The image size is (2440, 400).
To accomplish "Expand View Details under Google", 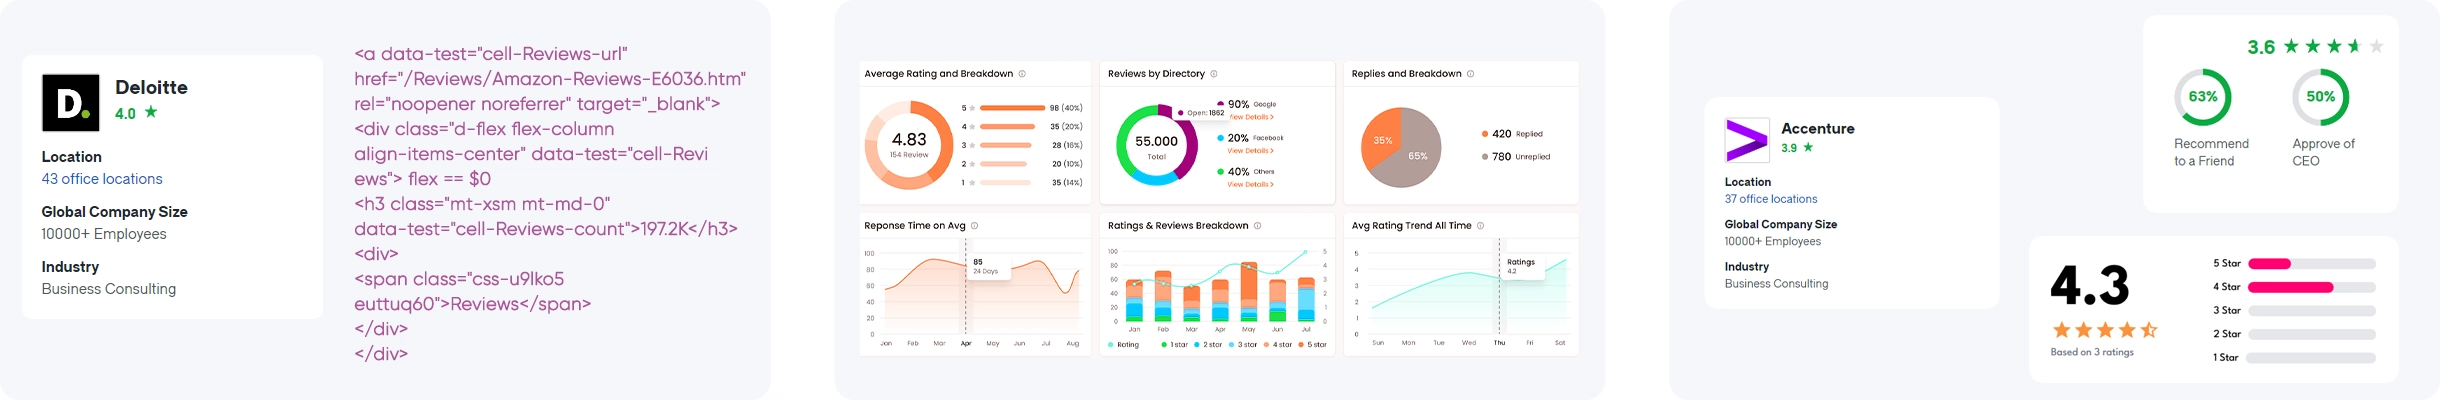I will [1250, 118].
